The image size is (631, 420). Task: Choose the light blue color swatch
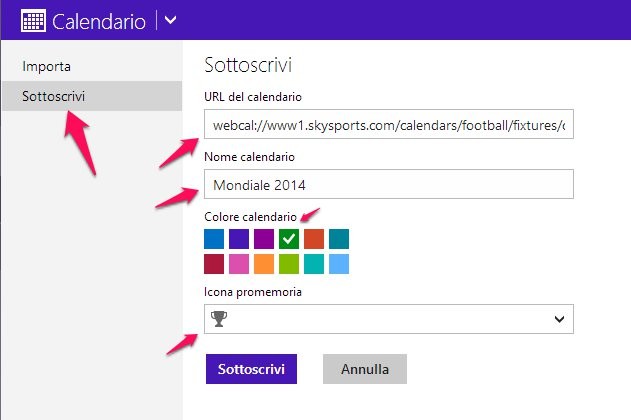pos(339,264)
